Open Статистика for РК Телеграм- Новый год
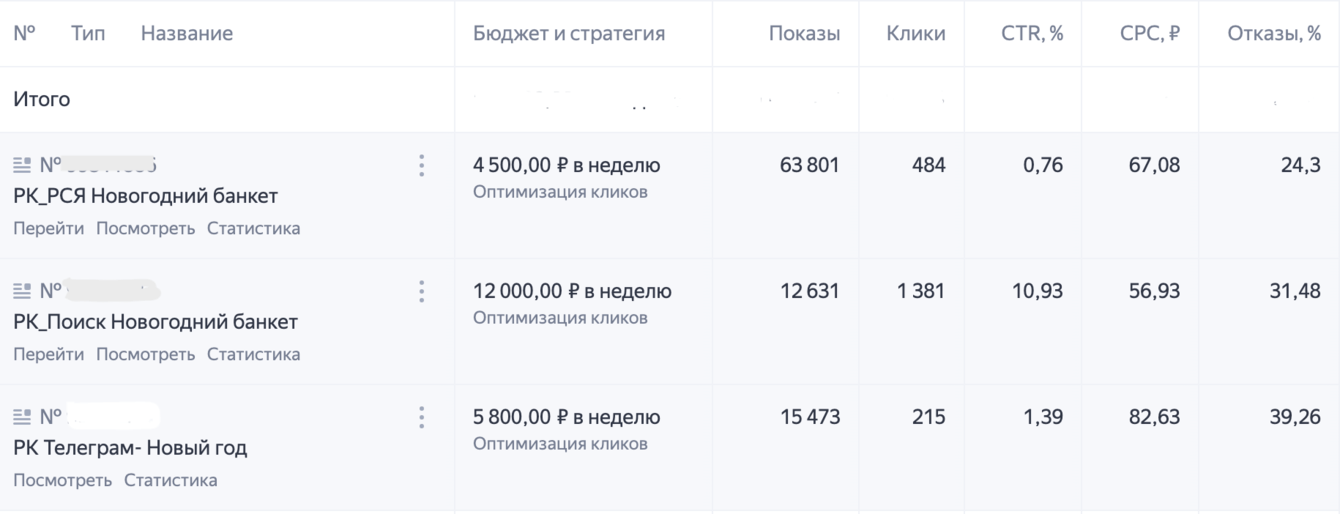 pyautogui.click(x=170, y=480)
